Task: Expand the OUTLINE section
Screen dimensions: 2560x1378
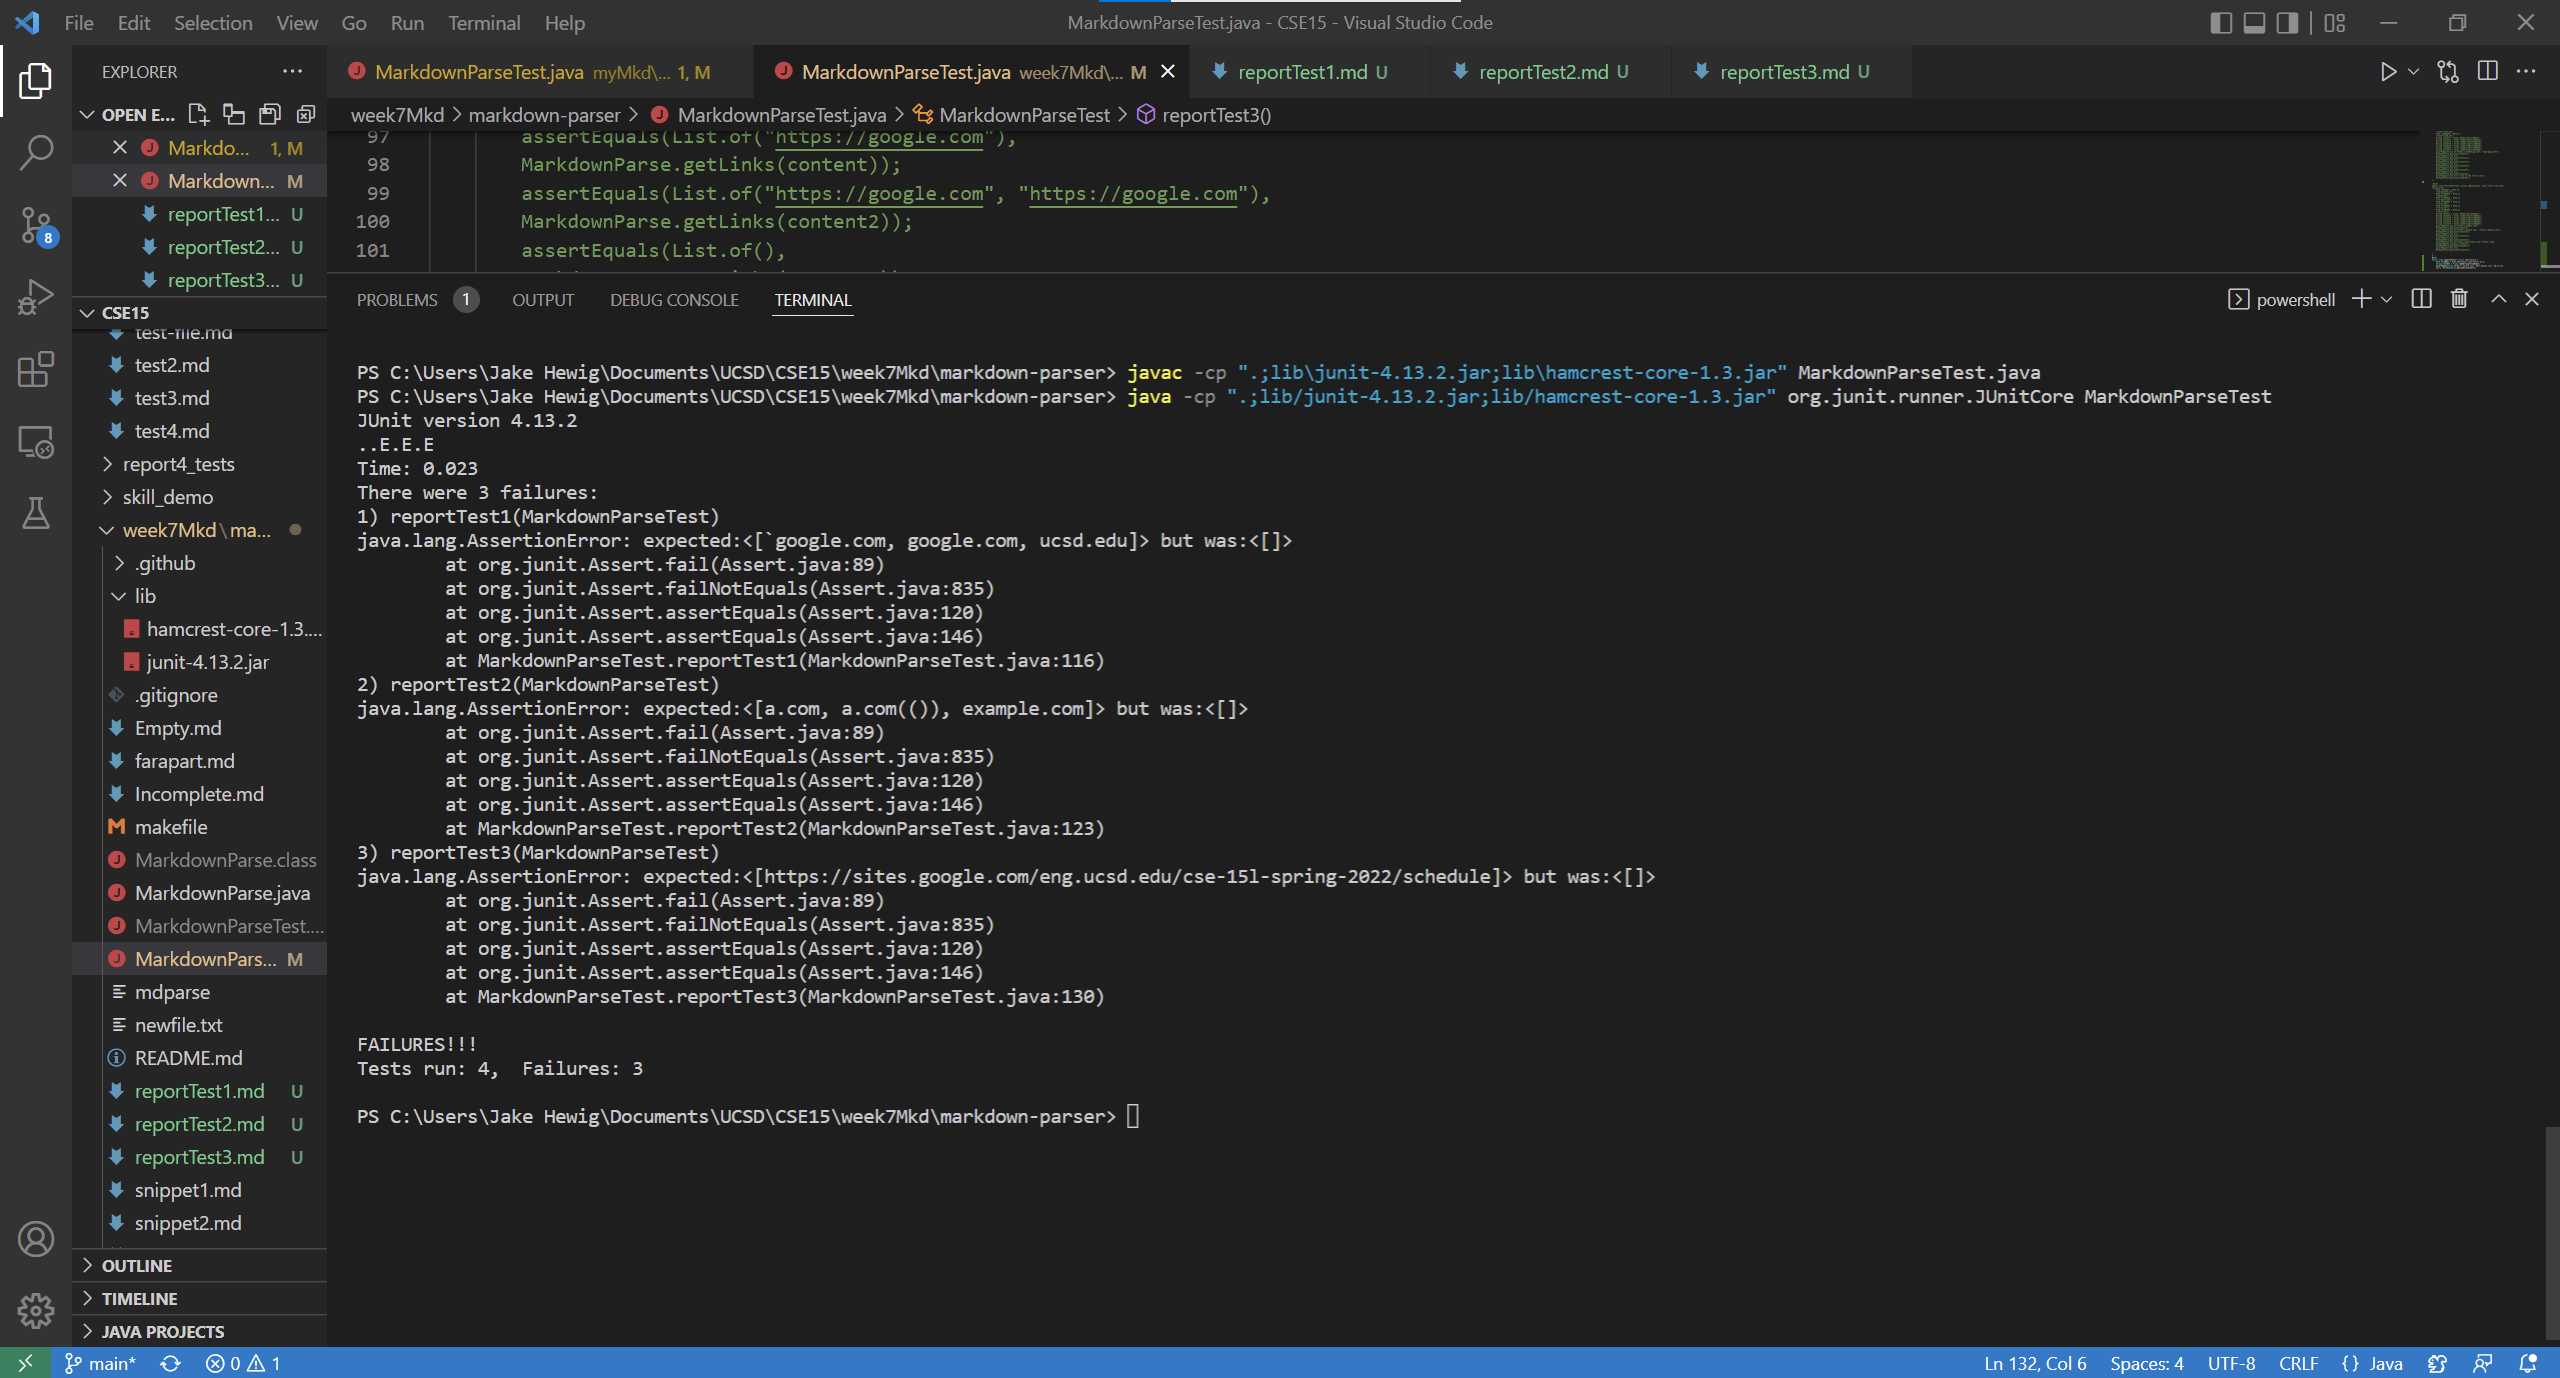Action: click(x=137, y=1265)
